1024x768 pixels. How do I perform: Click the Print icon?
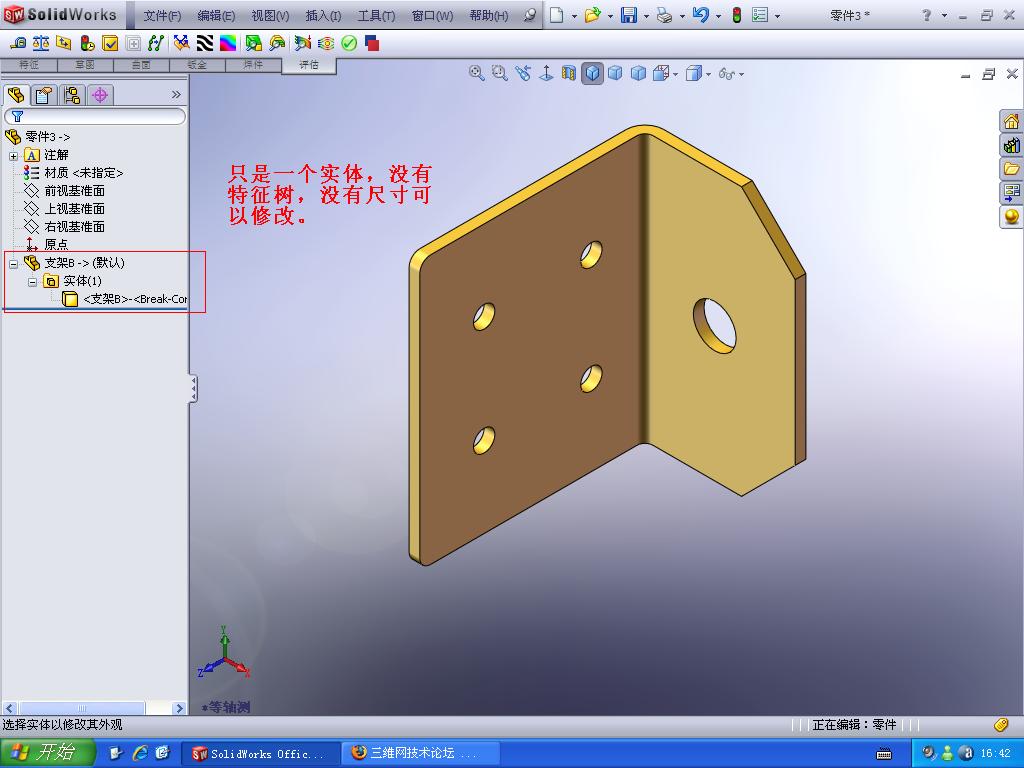tap(664, 15)
